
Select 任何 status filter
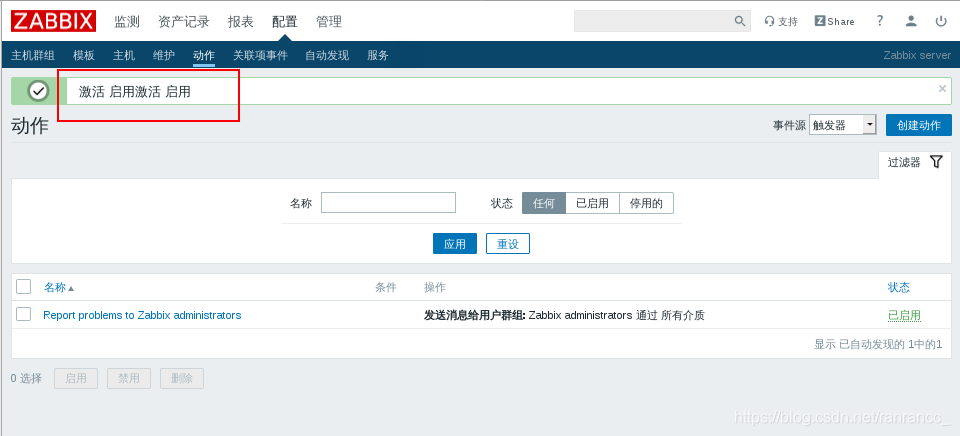click(x=544, y=203)
